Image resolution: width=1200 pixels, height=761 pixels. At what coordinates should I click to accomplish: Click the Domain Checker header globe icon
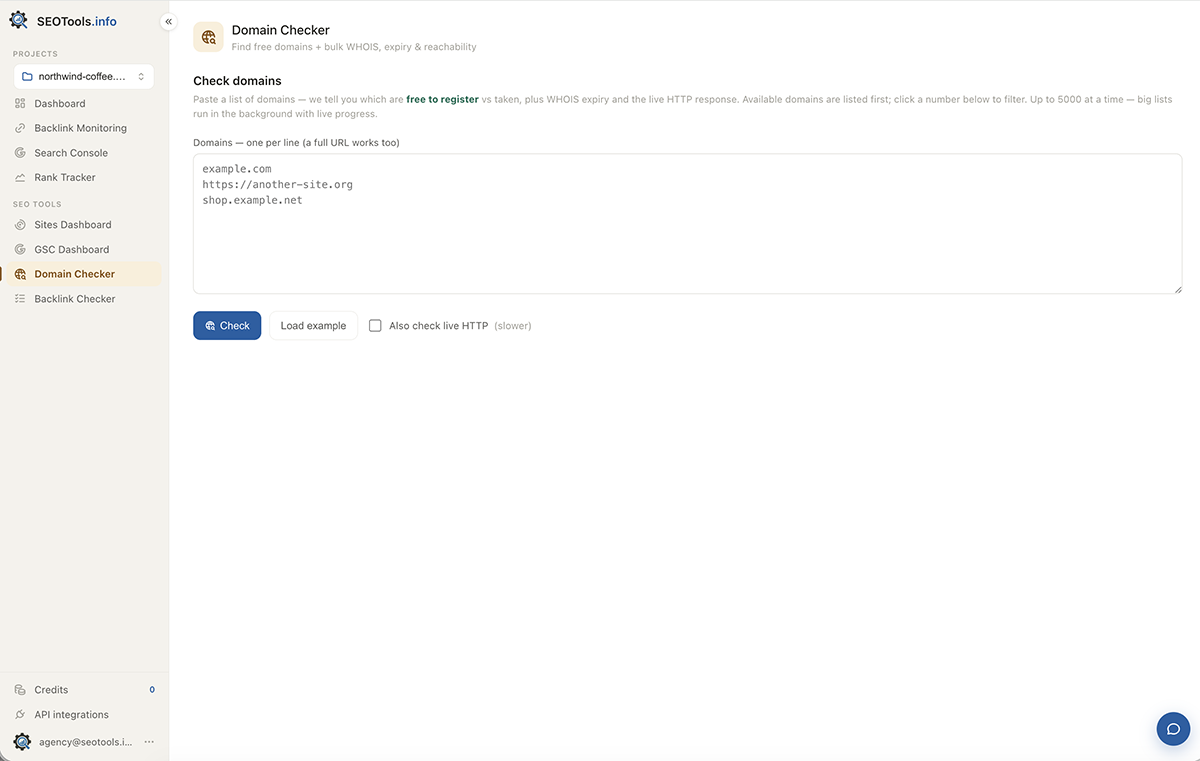point(208,37)
